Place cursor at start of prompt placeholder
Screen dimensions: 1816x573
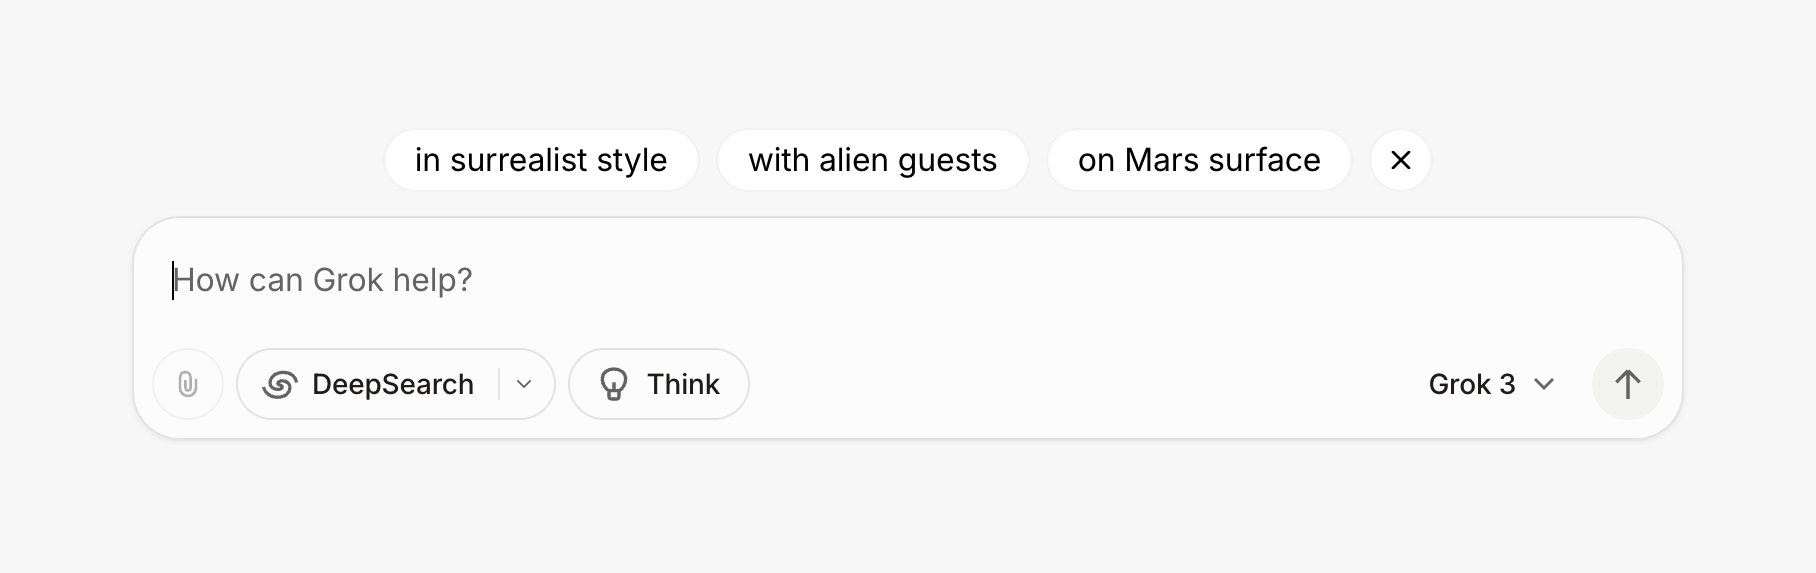point(175,280)
